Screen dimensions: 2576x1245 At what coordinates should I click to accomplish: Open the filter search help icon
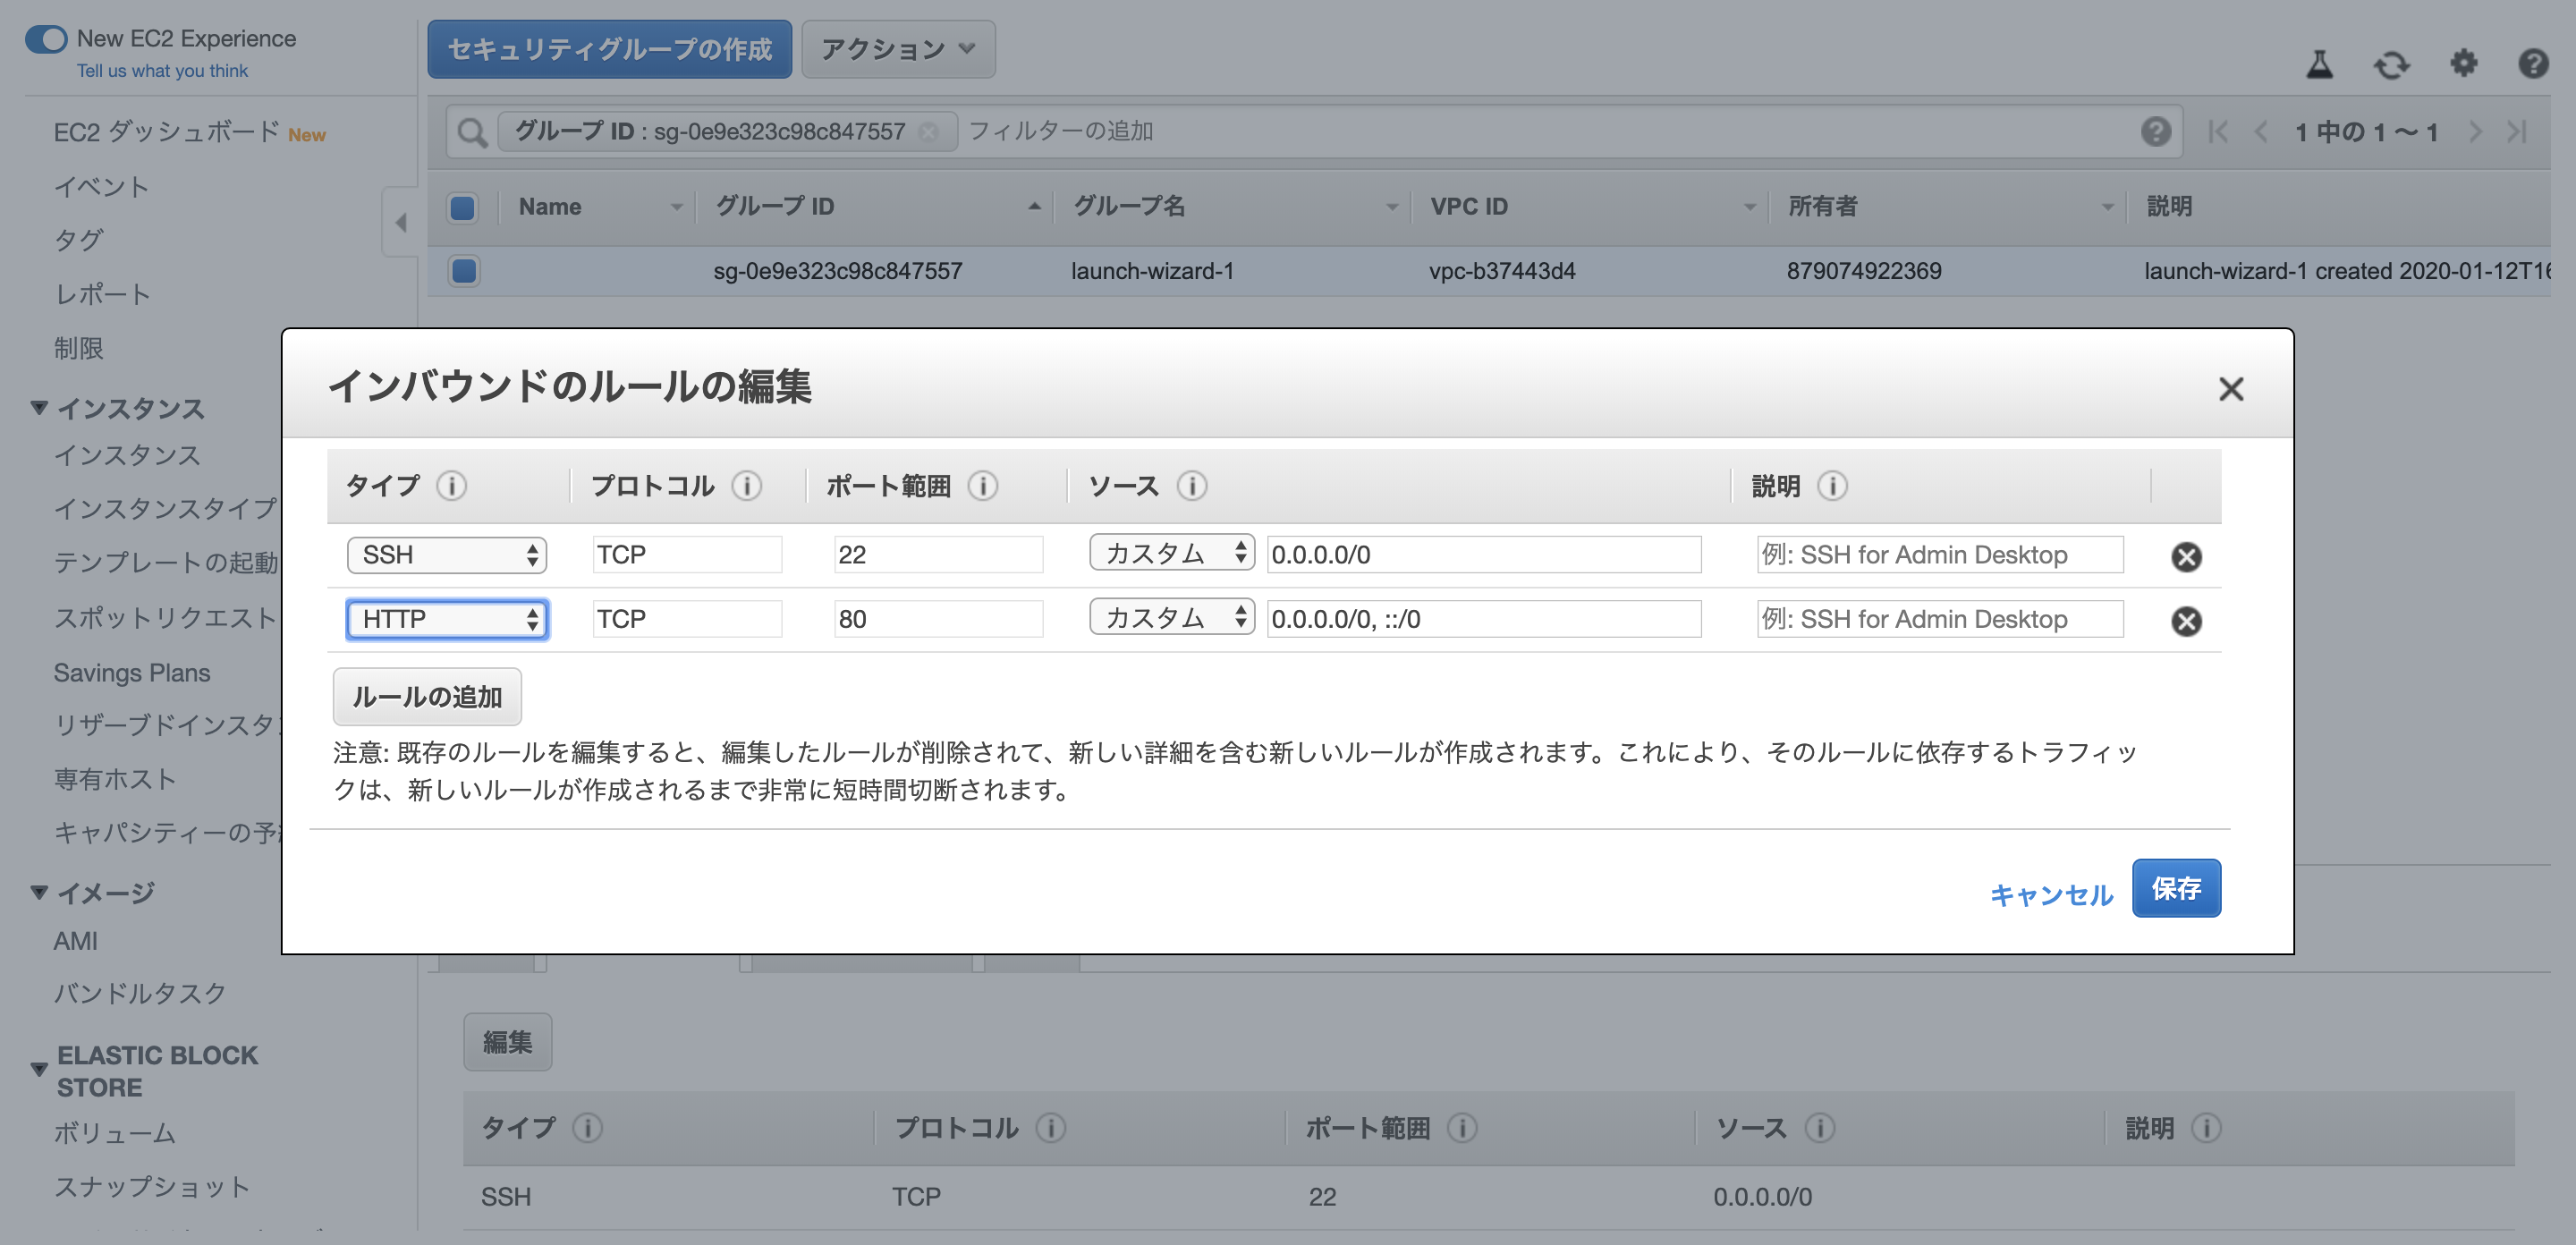coord(2157,131)
